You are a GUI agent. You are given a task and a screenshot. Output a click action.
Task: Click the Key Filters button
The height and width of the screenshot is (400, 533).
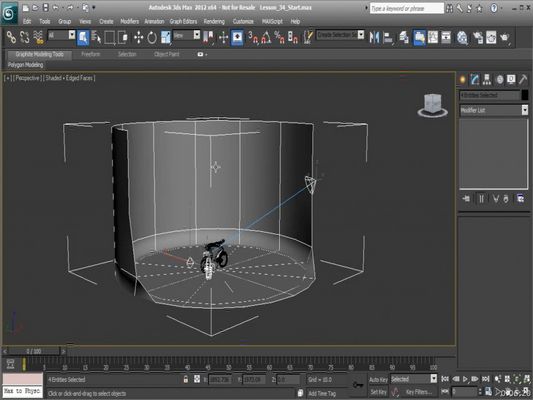[419, 392]
